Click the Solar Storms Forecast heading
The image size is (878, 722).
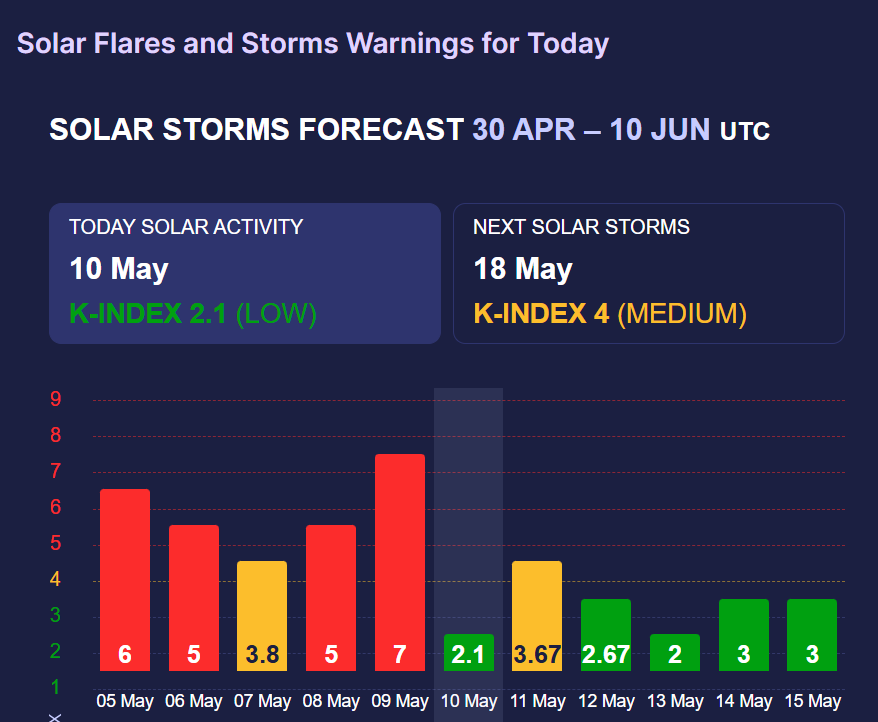coord(409,130)
